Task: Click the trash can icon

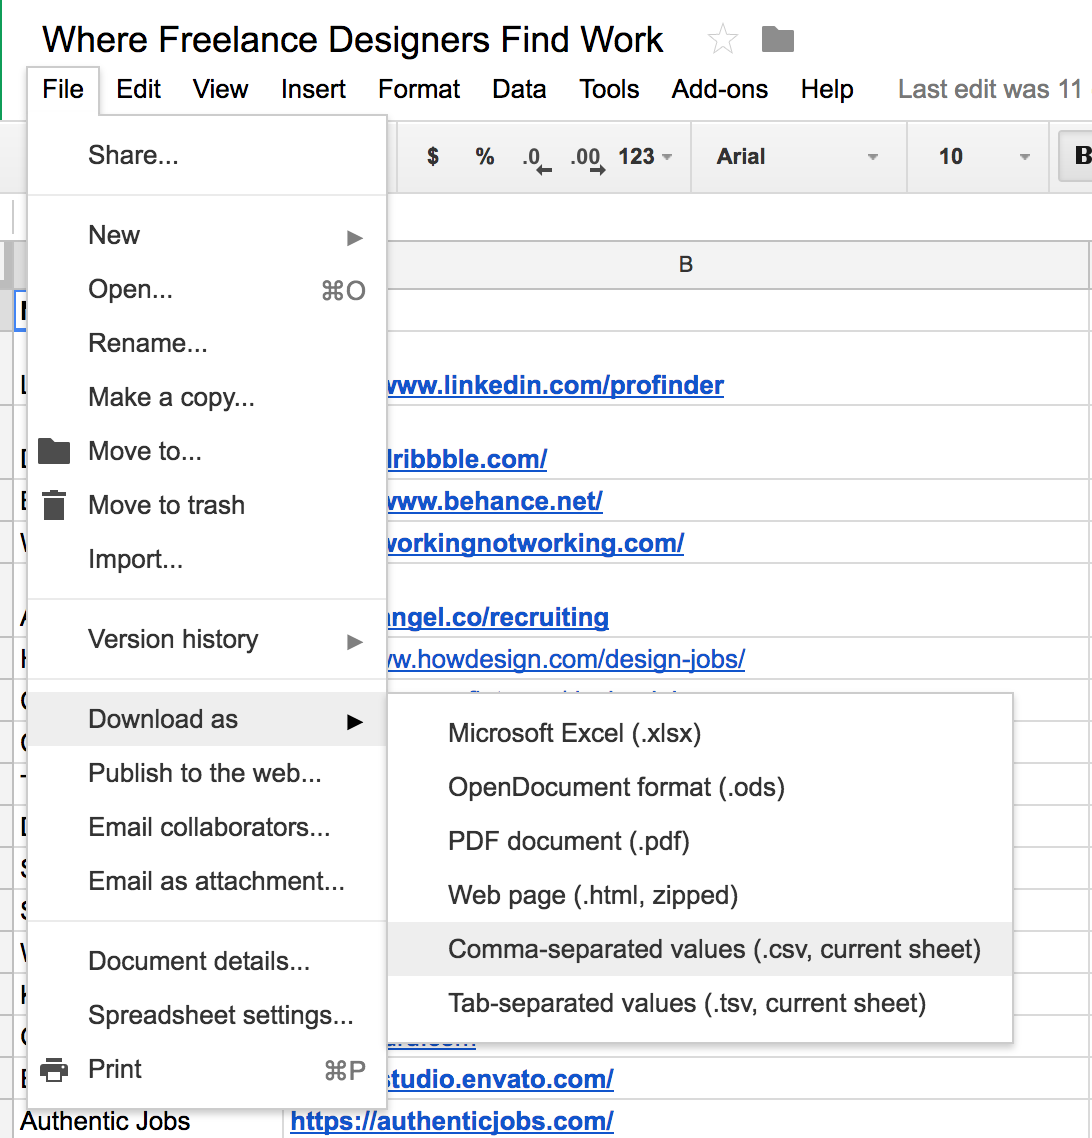Action: click(54, 505)
